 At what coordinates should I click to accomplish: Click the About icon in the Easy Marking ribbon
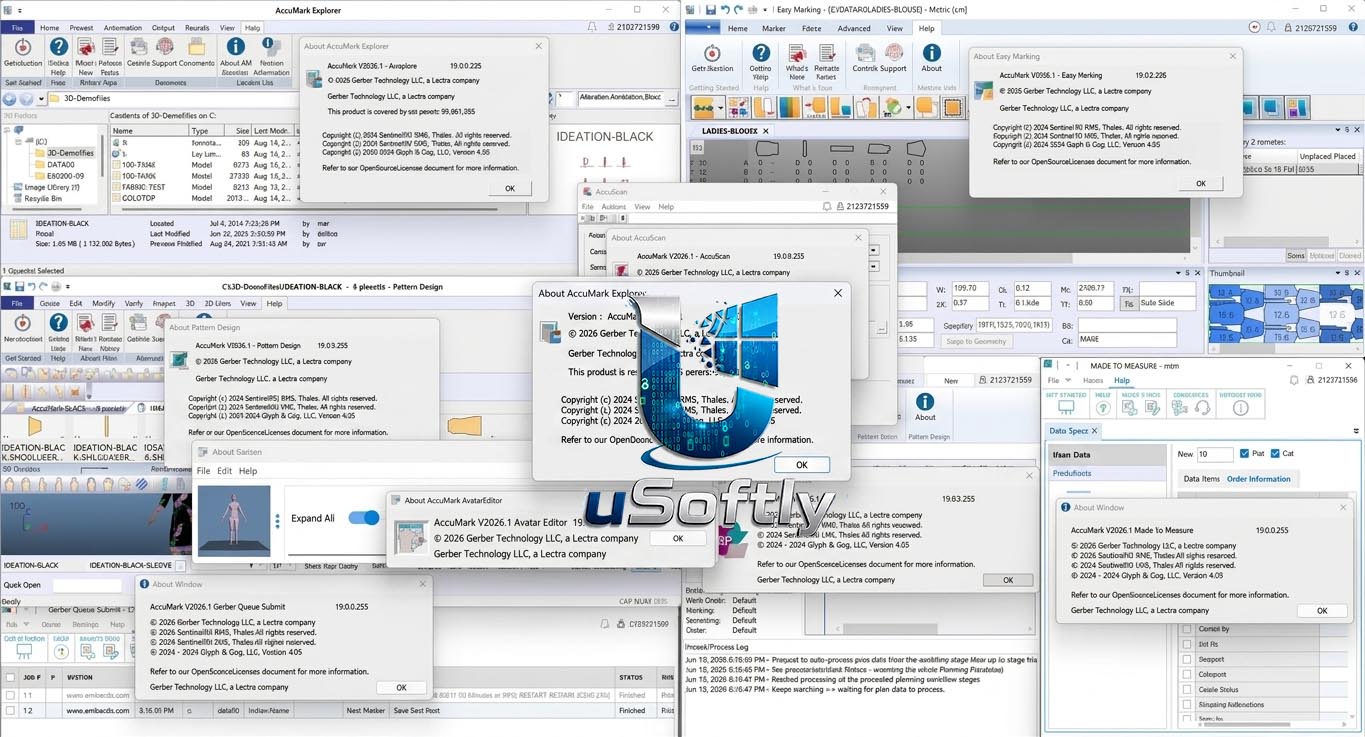(931, 52)
